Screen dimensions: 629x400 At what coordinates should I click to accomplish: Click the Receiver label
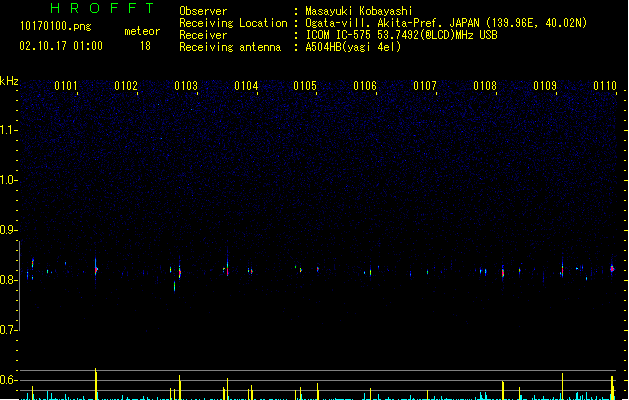point(203,35)
